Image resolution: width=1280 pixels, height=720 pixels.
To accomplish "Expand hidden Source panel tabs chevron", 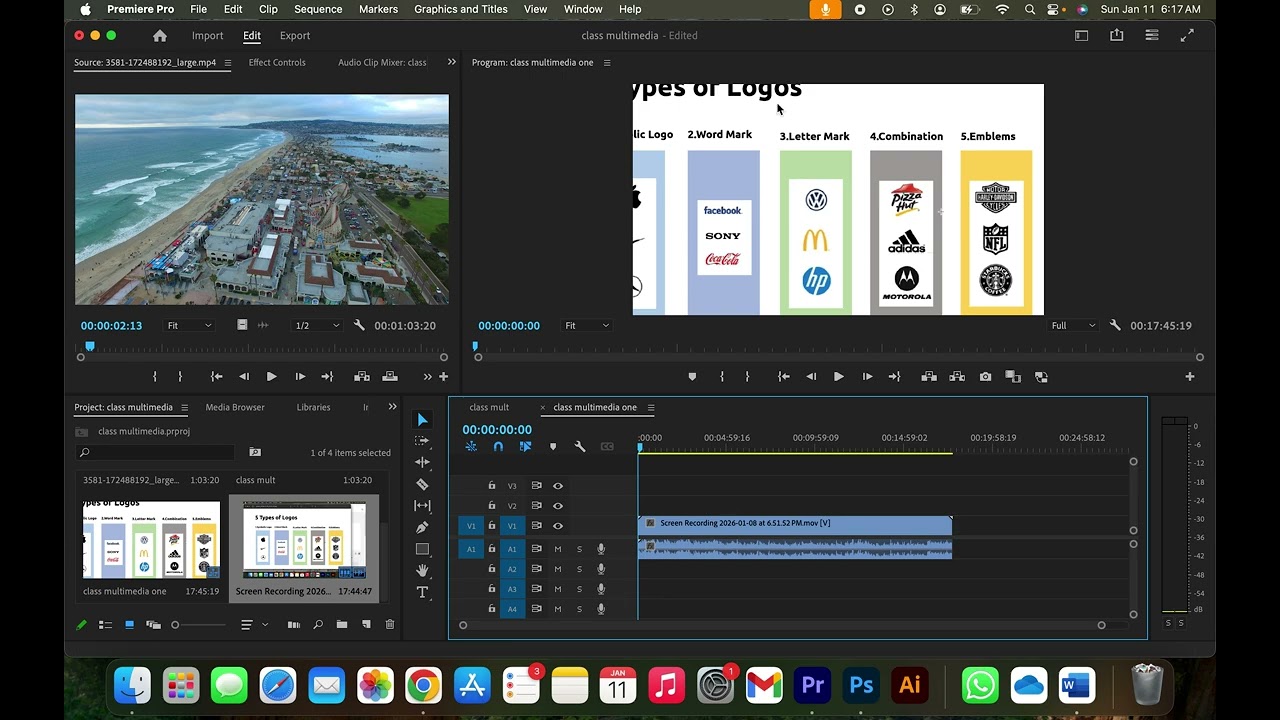I will (451, 62).
